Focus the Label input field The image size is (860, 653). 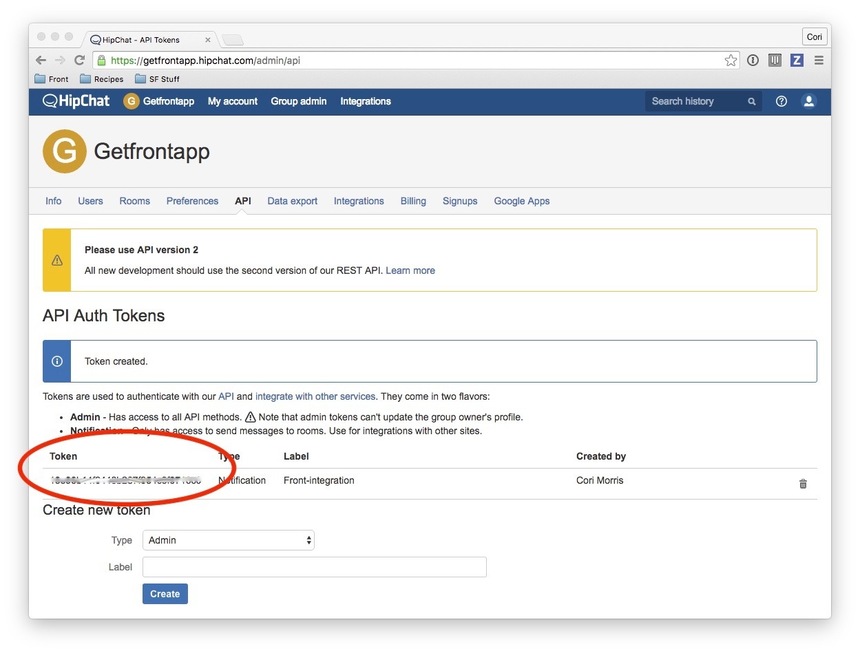click(x=314, y=567)
